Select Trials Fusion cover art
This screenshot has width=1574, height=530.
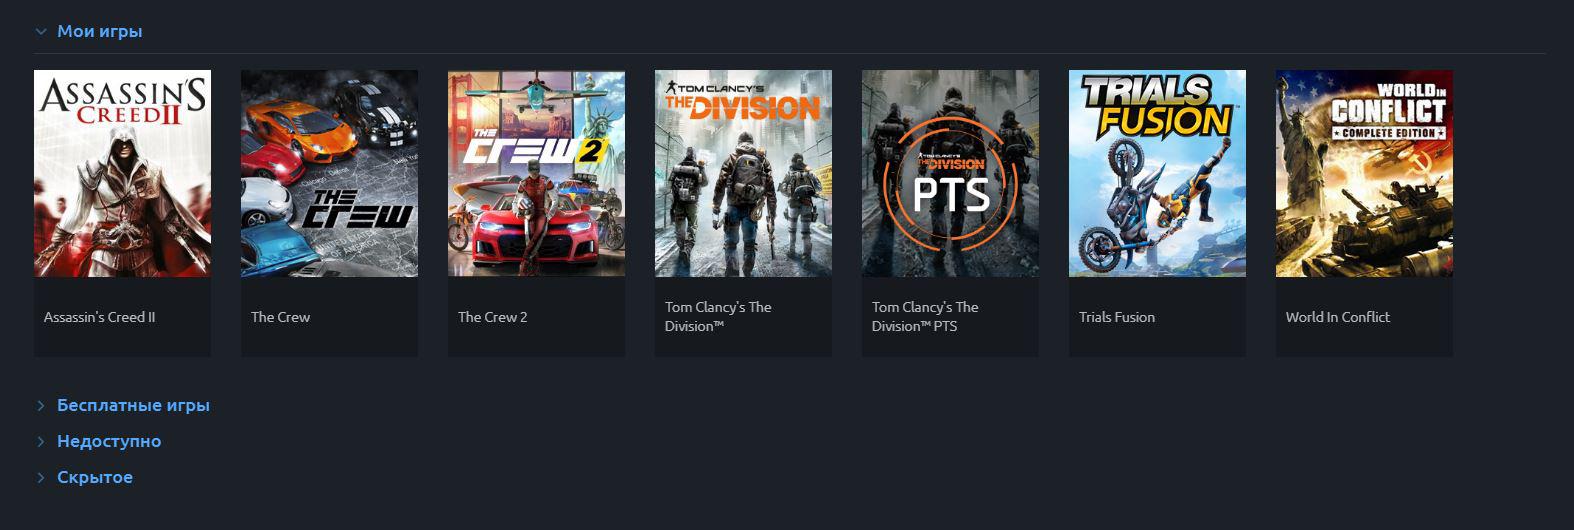pyautogui.click(x=1157, y=173)
